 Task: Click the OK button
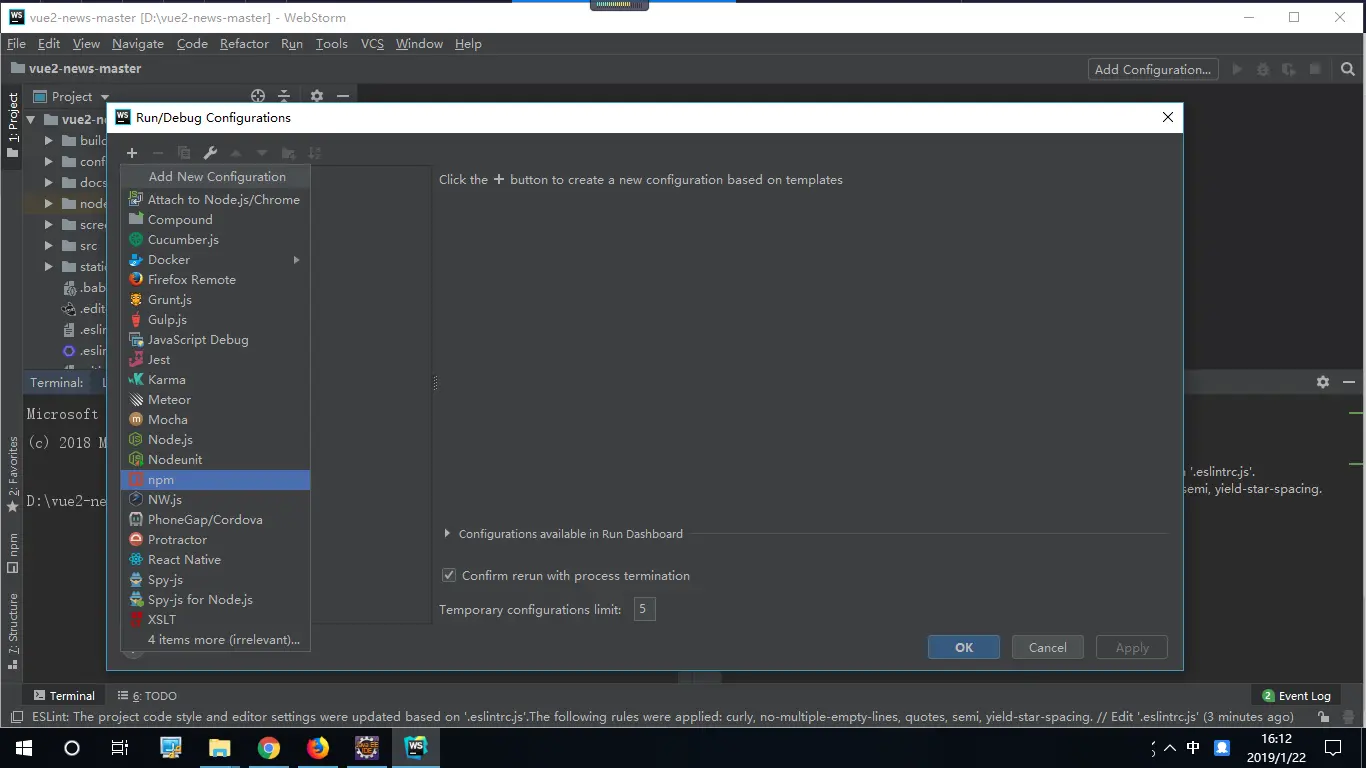pyautogui.click(x=964, y=647)
